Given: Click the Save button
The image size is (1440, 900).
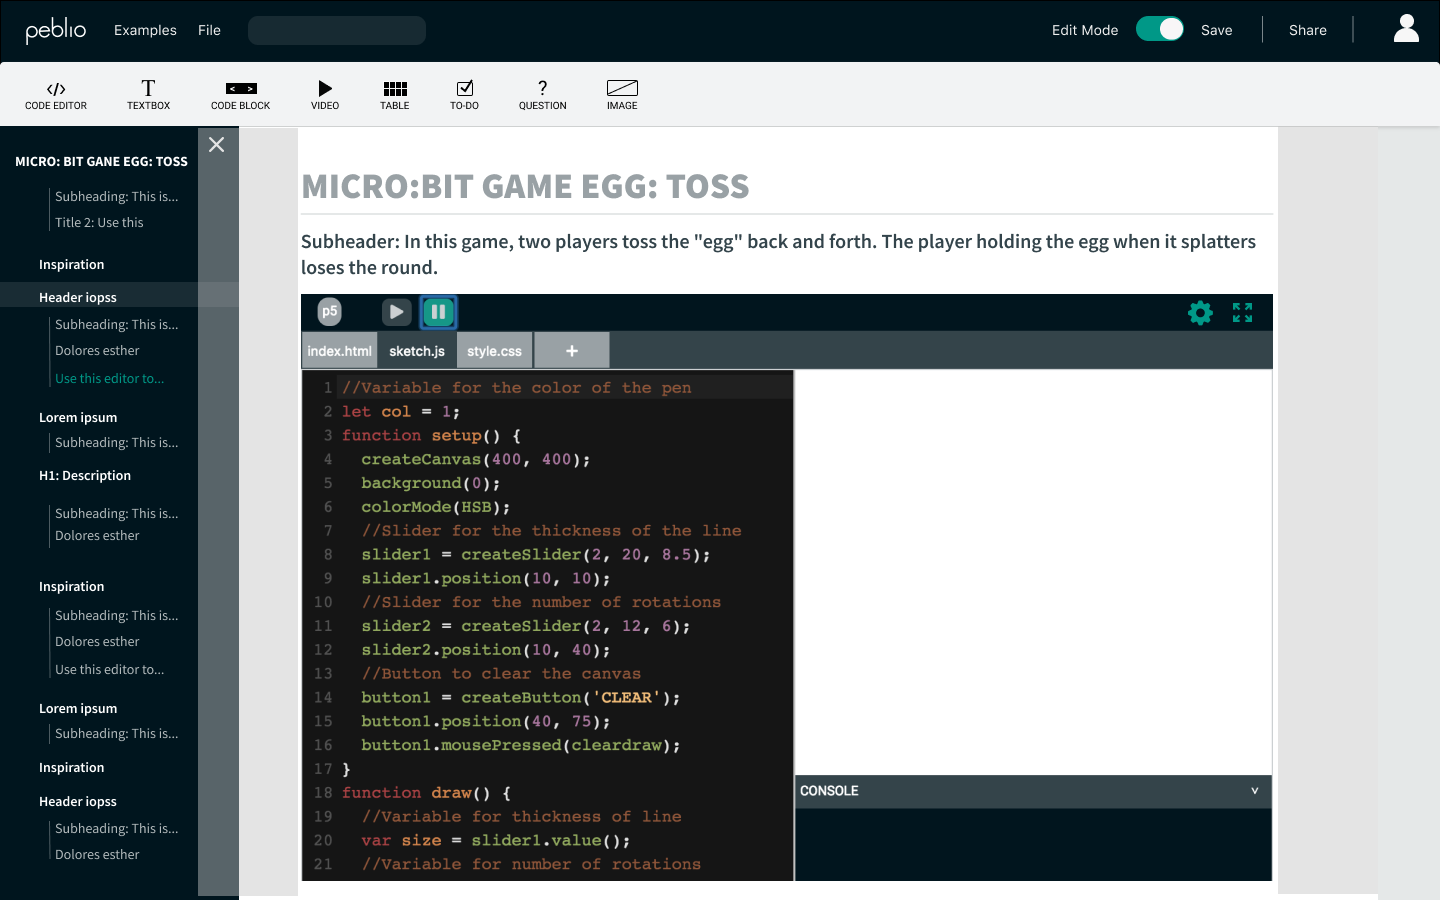Looking at the screenshot, I should [1216, 30].
